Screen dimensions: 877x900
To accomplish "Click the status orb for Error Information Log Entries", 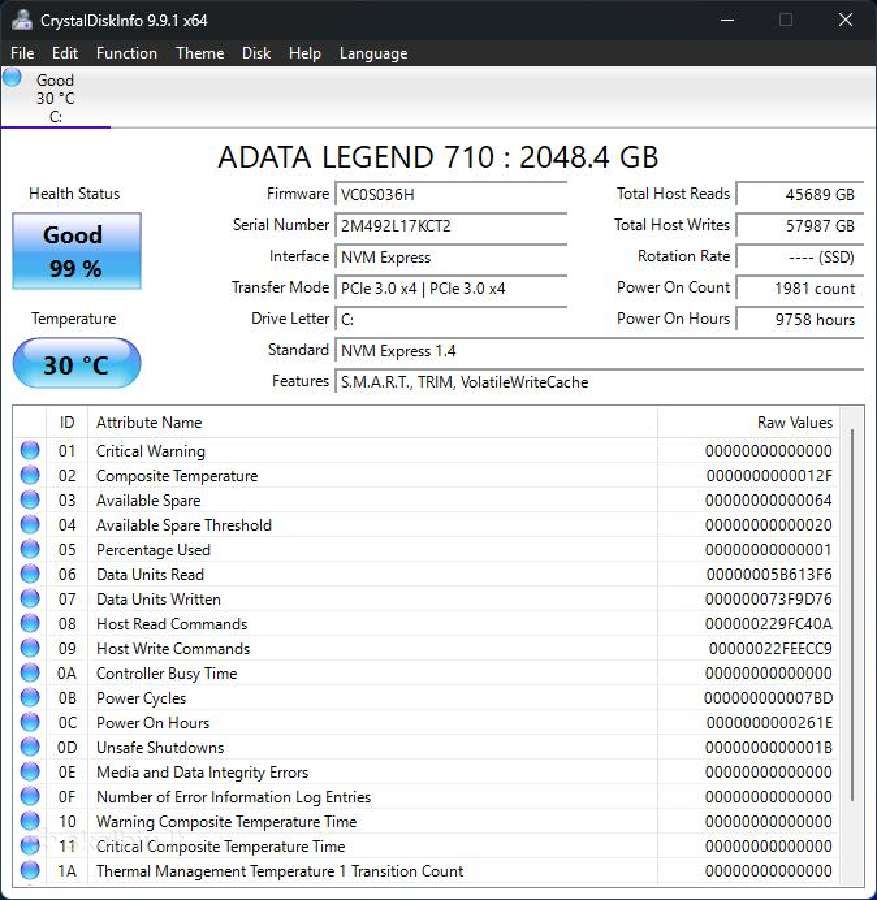I will click(30, 796).
